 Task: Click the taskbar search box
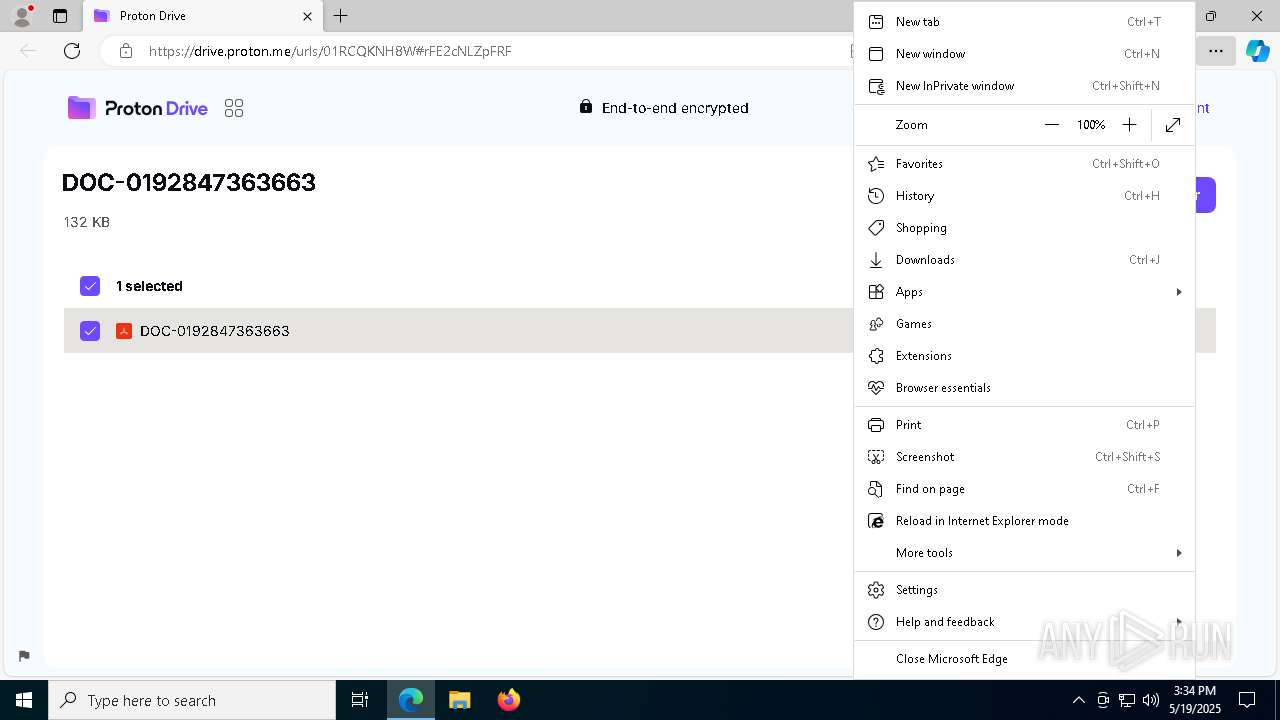coord(192,700)
